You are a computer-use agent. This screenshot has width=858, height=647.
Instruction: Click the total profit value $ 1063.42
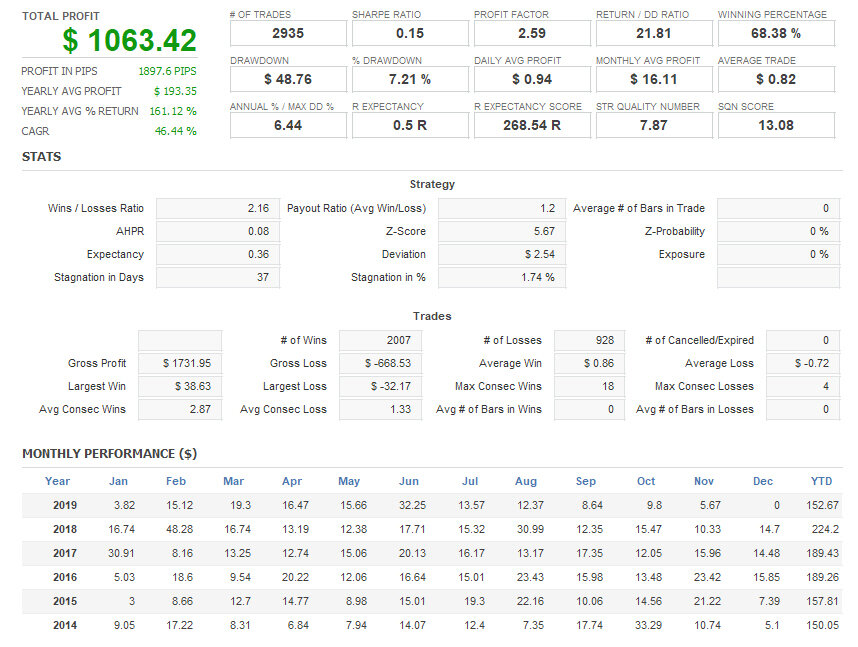[129, 40]
